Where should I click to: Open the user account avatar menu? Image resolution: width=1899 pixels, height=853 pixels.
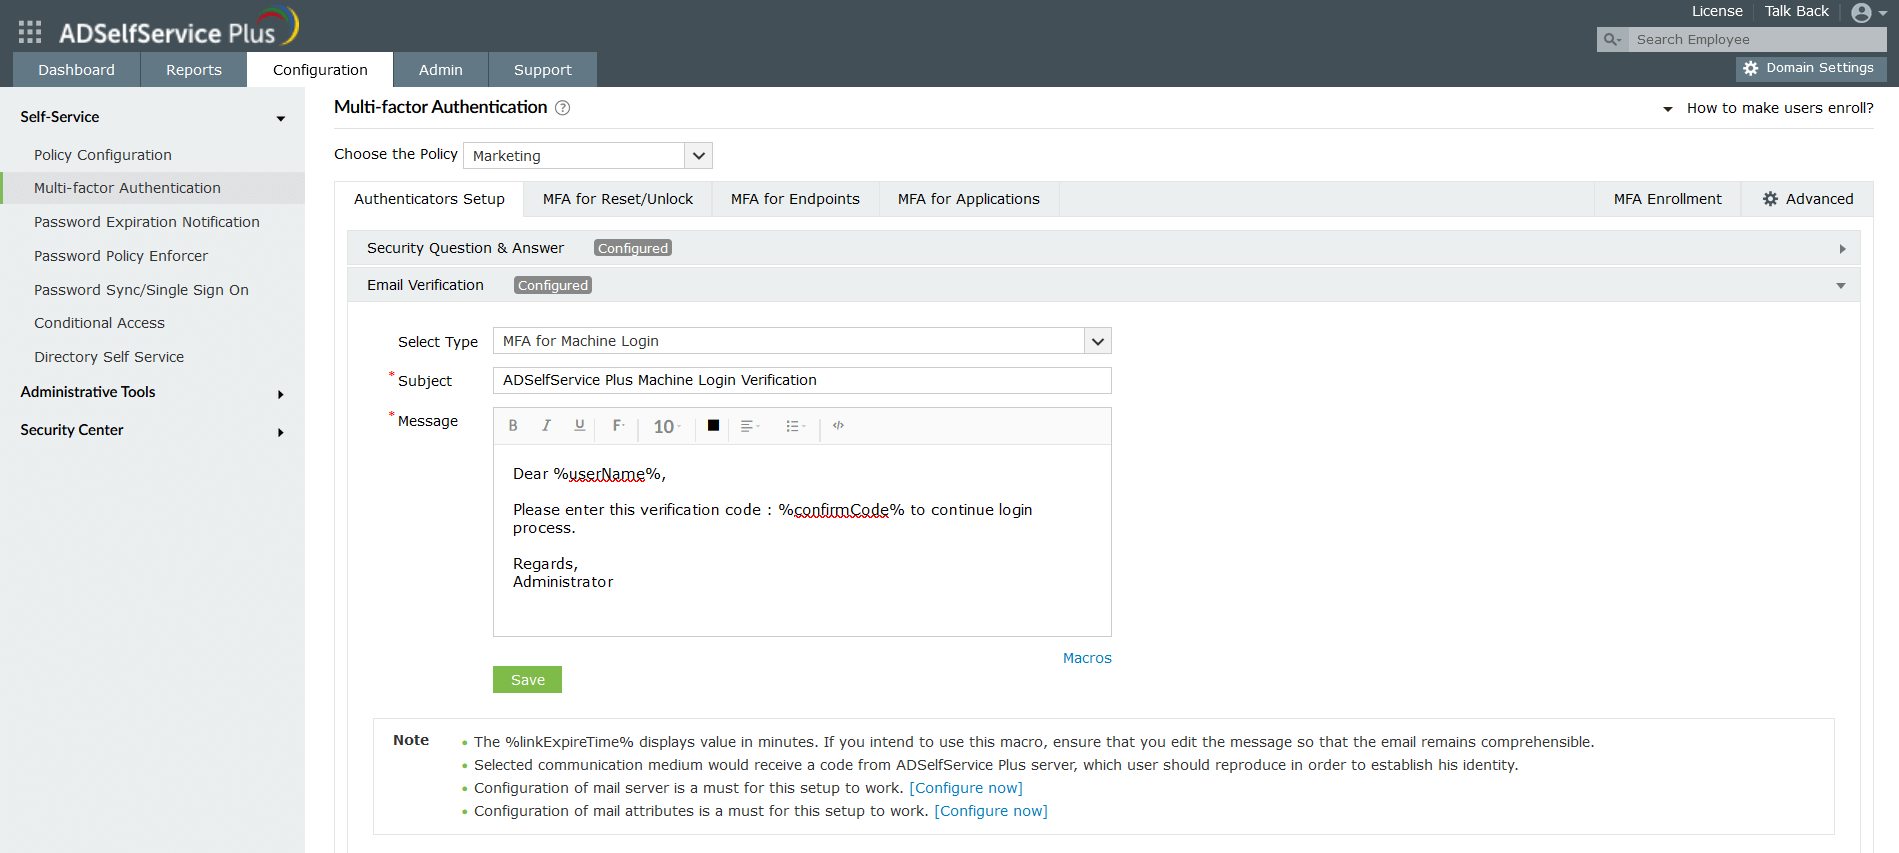pos(1868,13)
